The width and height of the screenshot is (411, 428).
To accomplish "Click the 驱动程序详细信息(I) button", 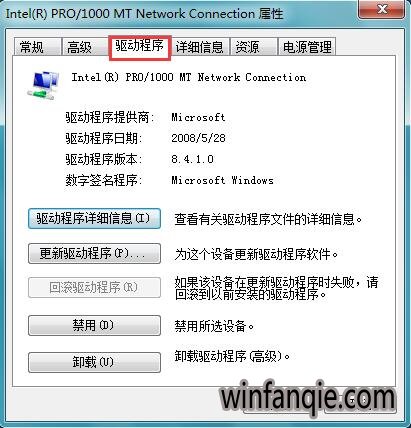I will pos(94,219).
